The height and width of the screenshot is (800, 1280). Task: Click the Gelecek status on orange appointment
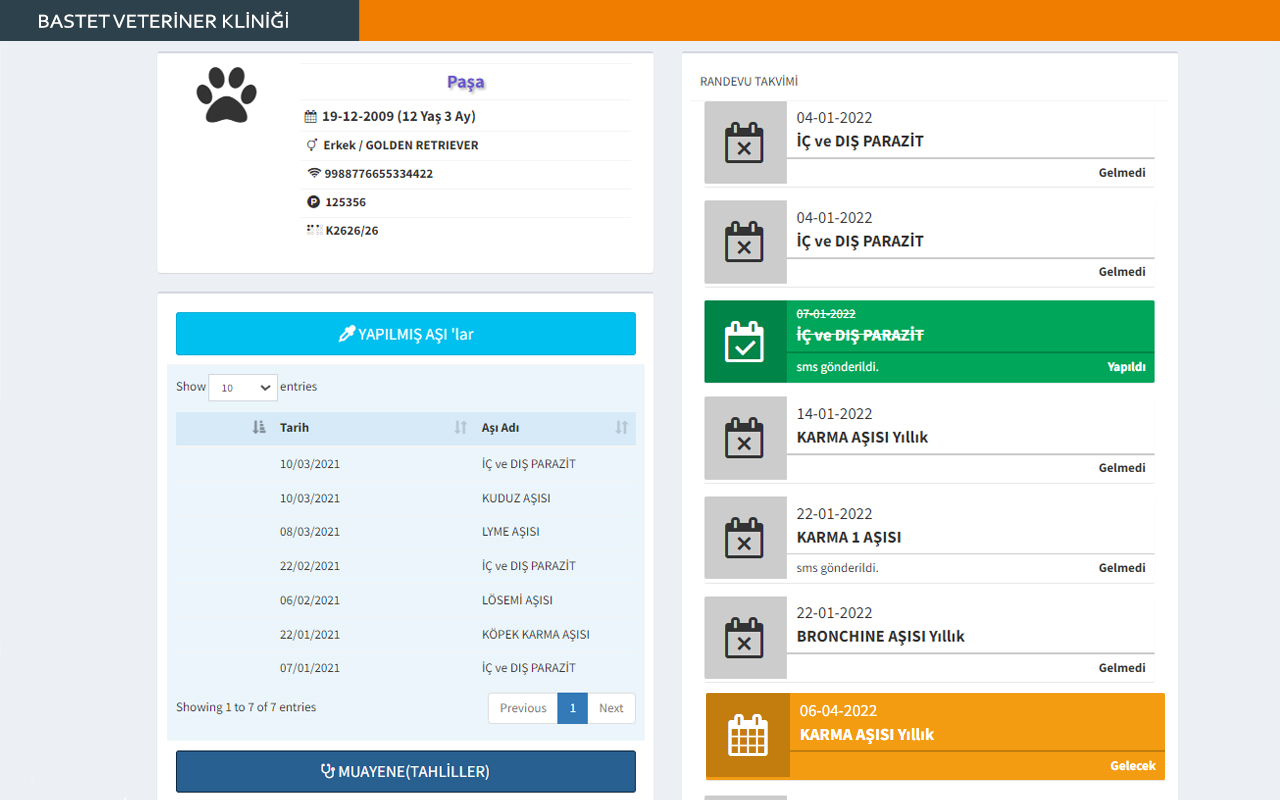coord(1133,766)
